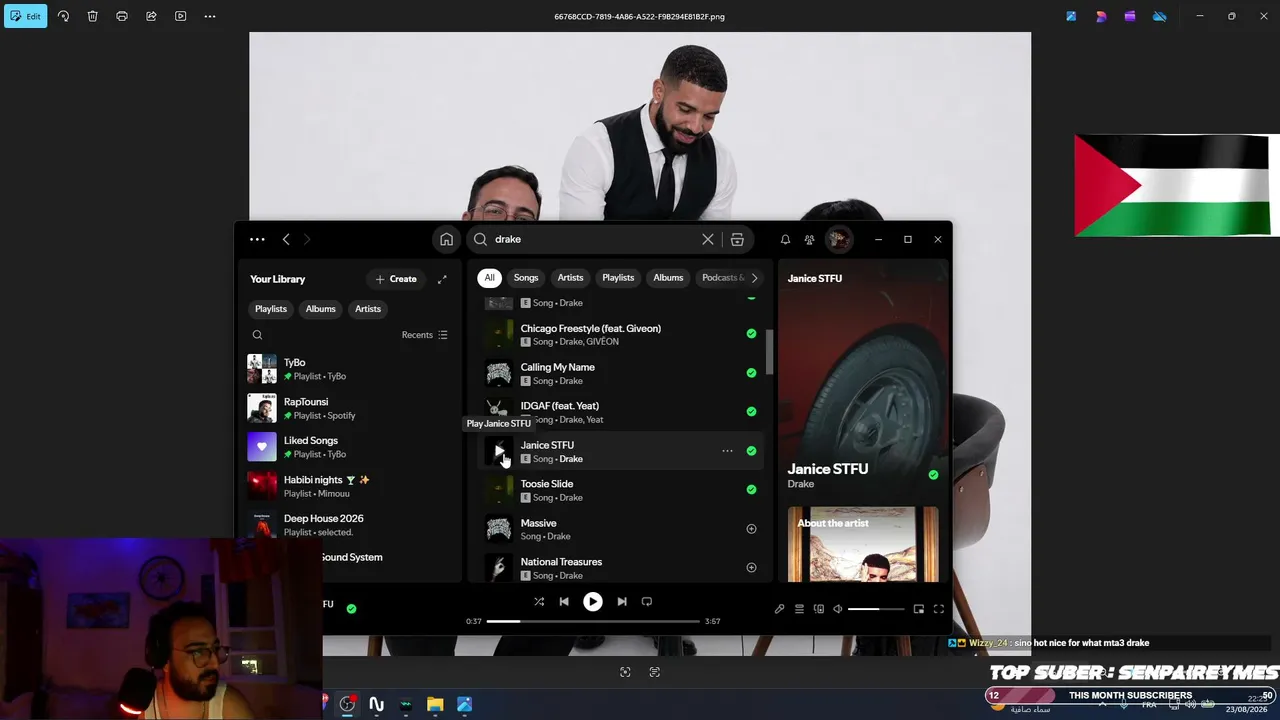
Task: Select the Songs search filter
Action: point(526,278)
